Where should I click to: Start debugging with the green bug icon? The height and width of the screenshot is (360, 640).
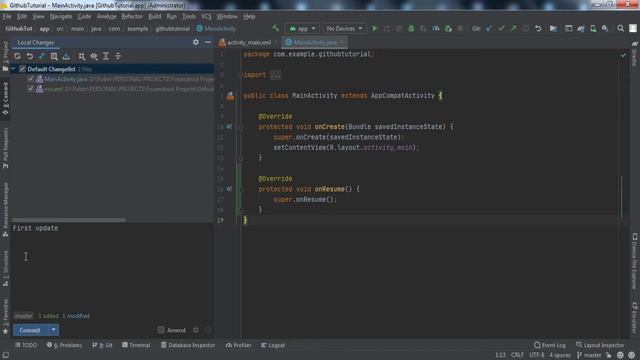(411, 29)
